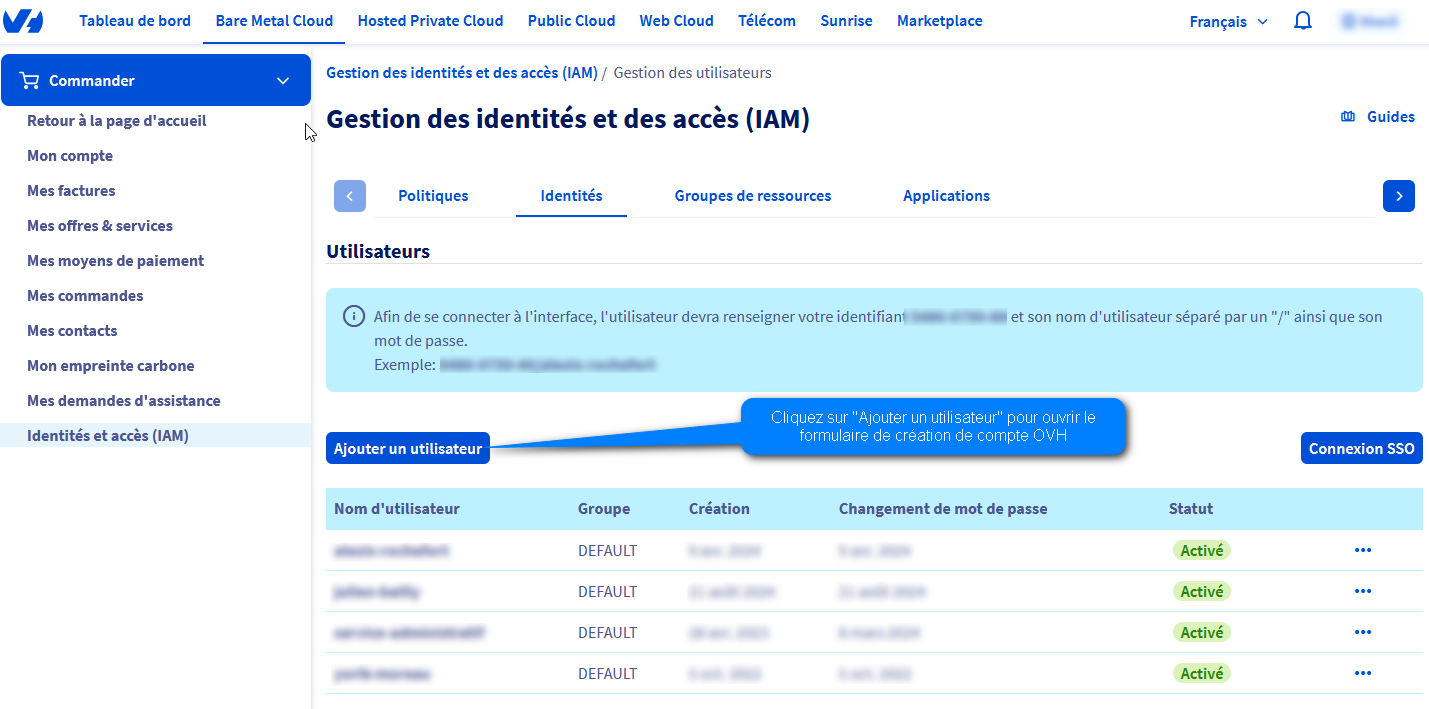Select the Identités tab

tap(571, 196)
